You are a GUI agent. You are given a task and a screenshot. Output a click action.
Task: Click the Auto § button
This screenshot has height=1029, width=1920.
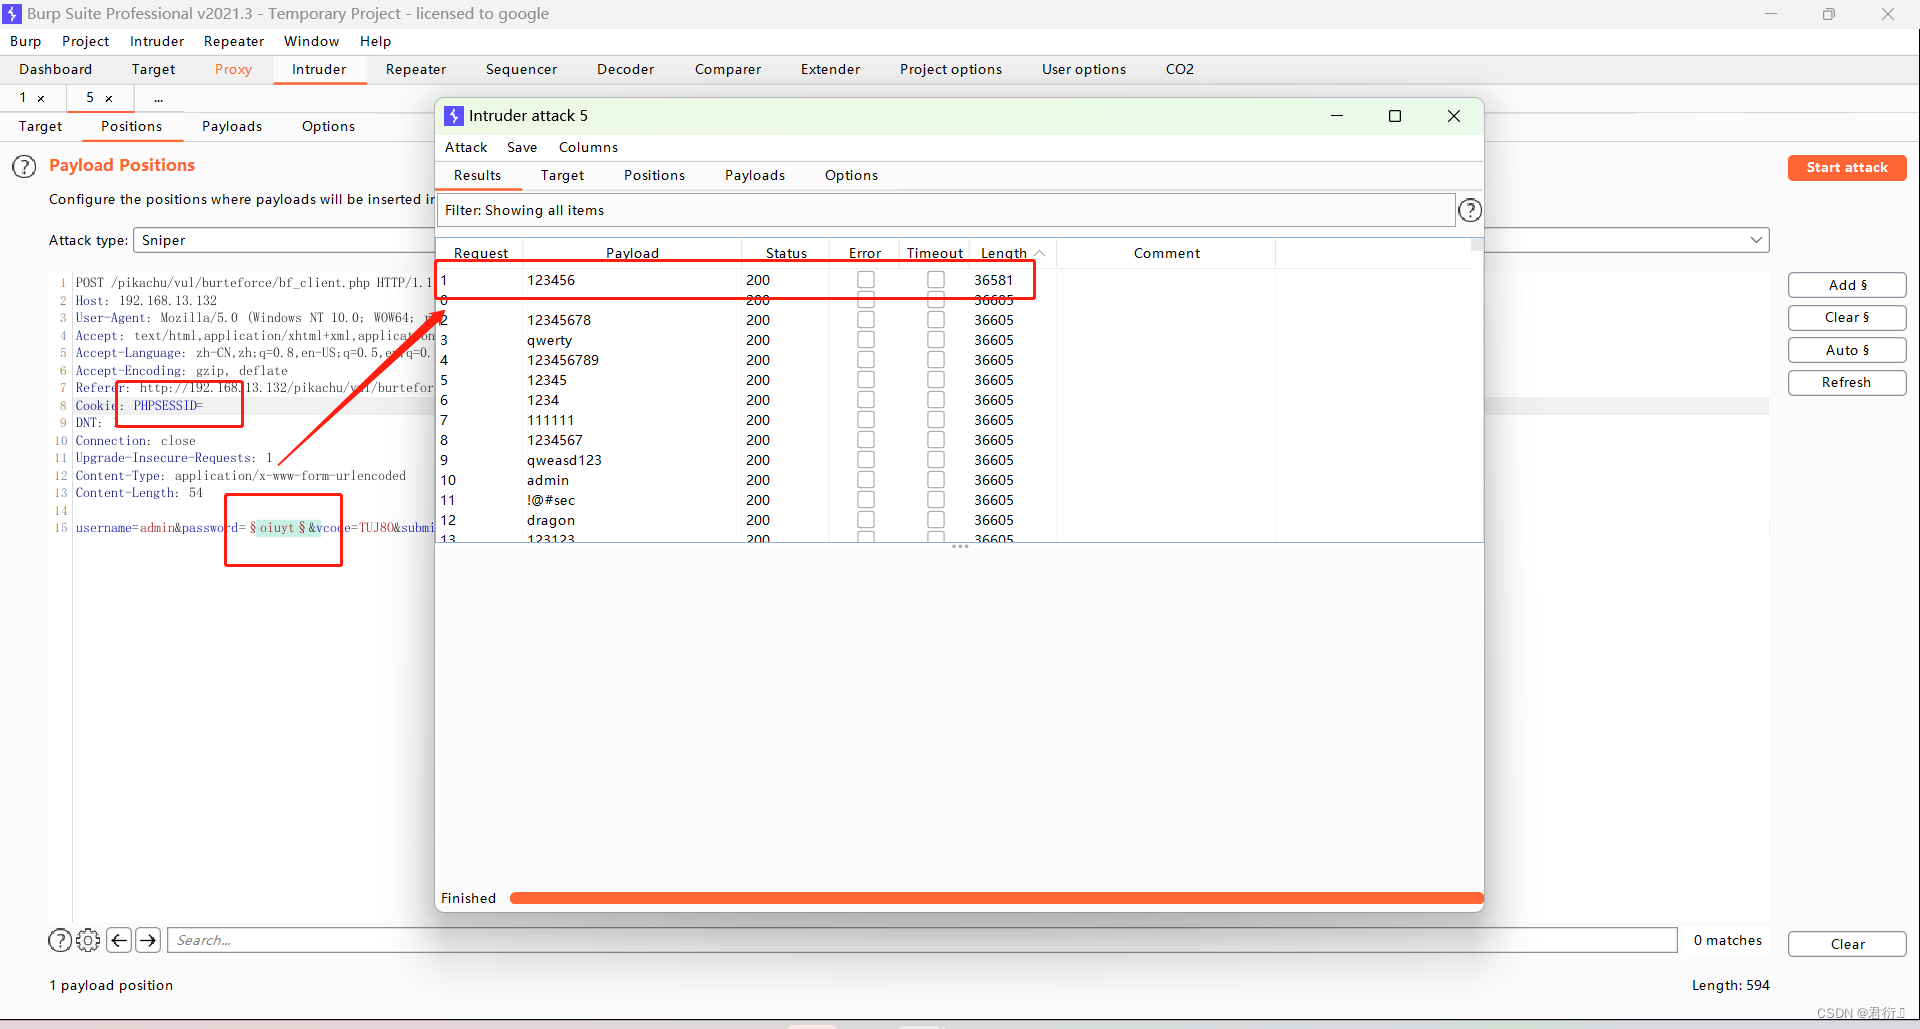pos(1847,350)
